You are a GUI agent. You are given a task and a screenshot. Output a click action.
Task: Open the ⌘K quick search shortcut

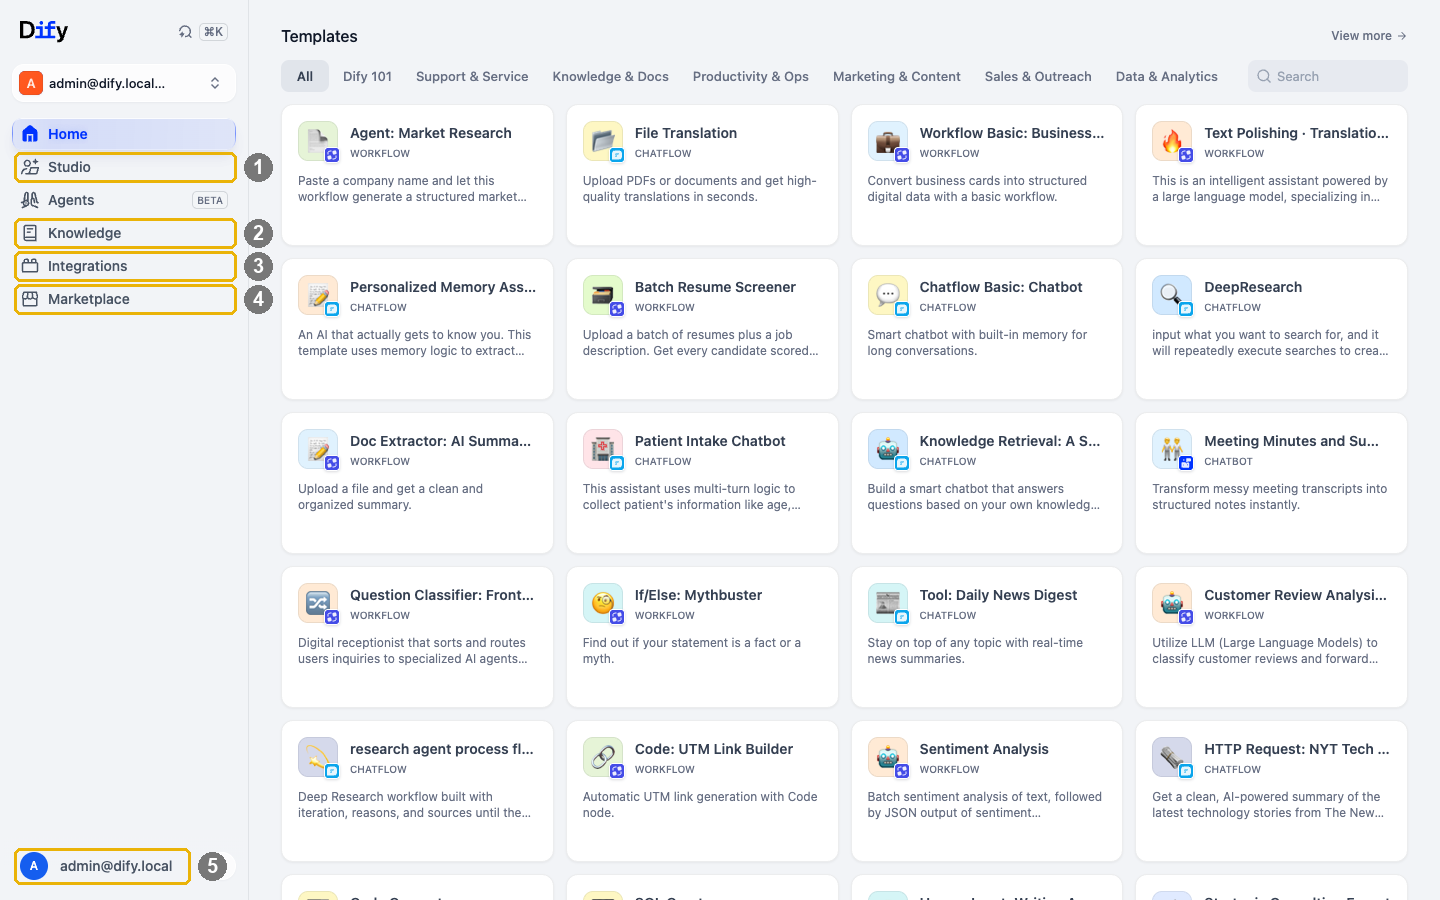(213, 32)
